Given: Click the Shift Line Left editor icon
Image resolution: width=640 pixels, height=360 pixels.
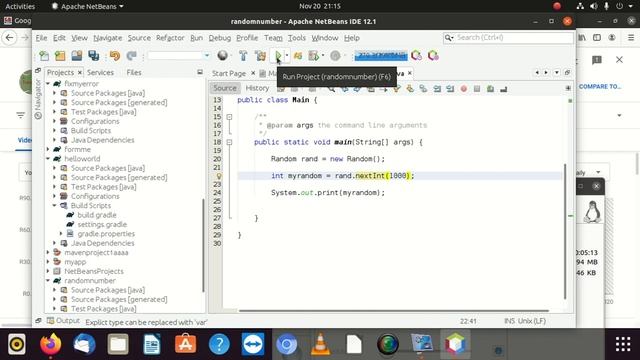Looking at the screenshot, I should point(437,89).
